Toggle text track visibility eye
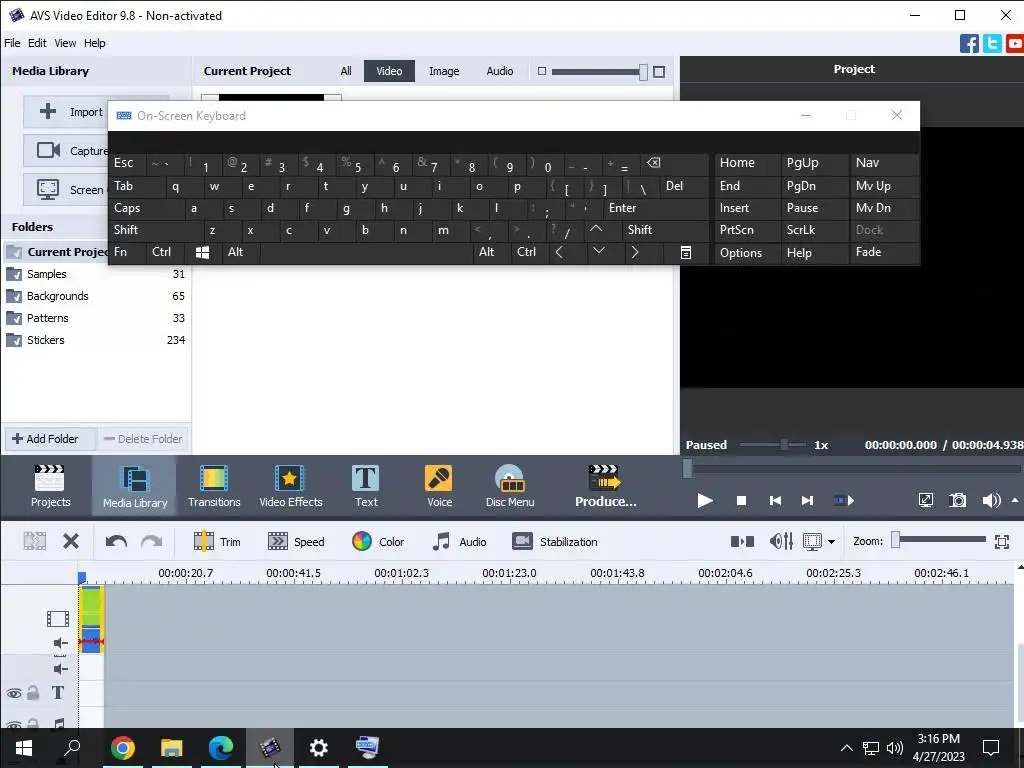 pos(14,693)
